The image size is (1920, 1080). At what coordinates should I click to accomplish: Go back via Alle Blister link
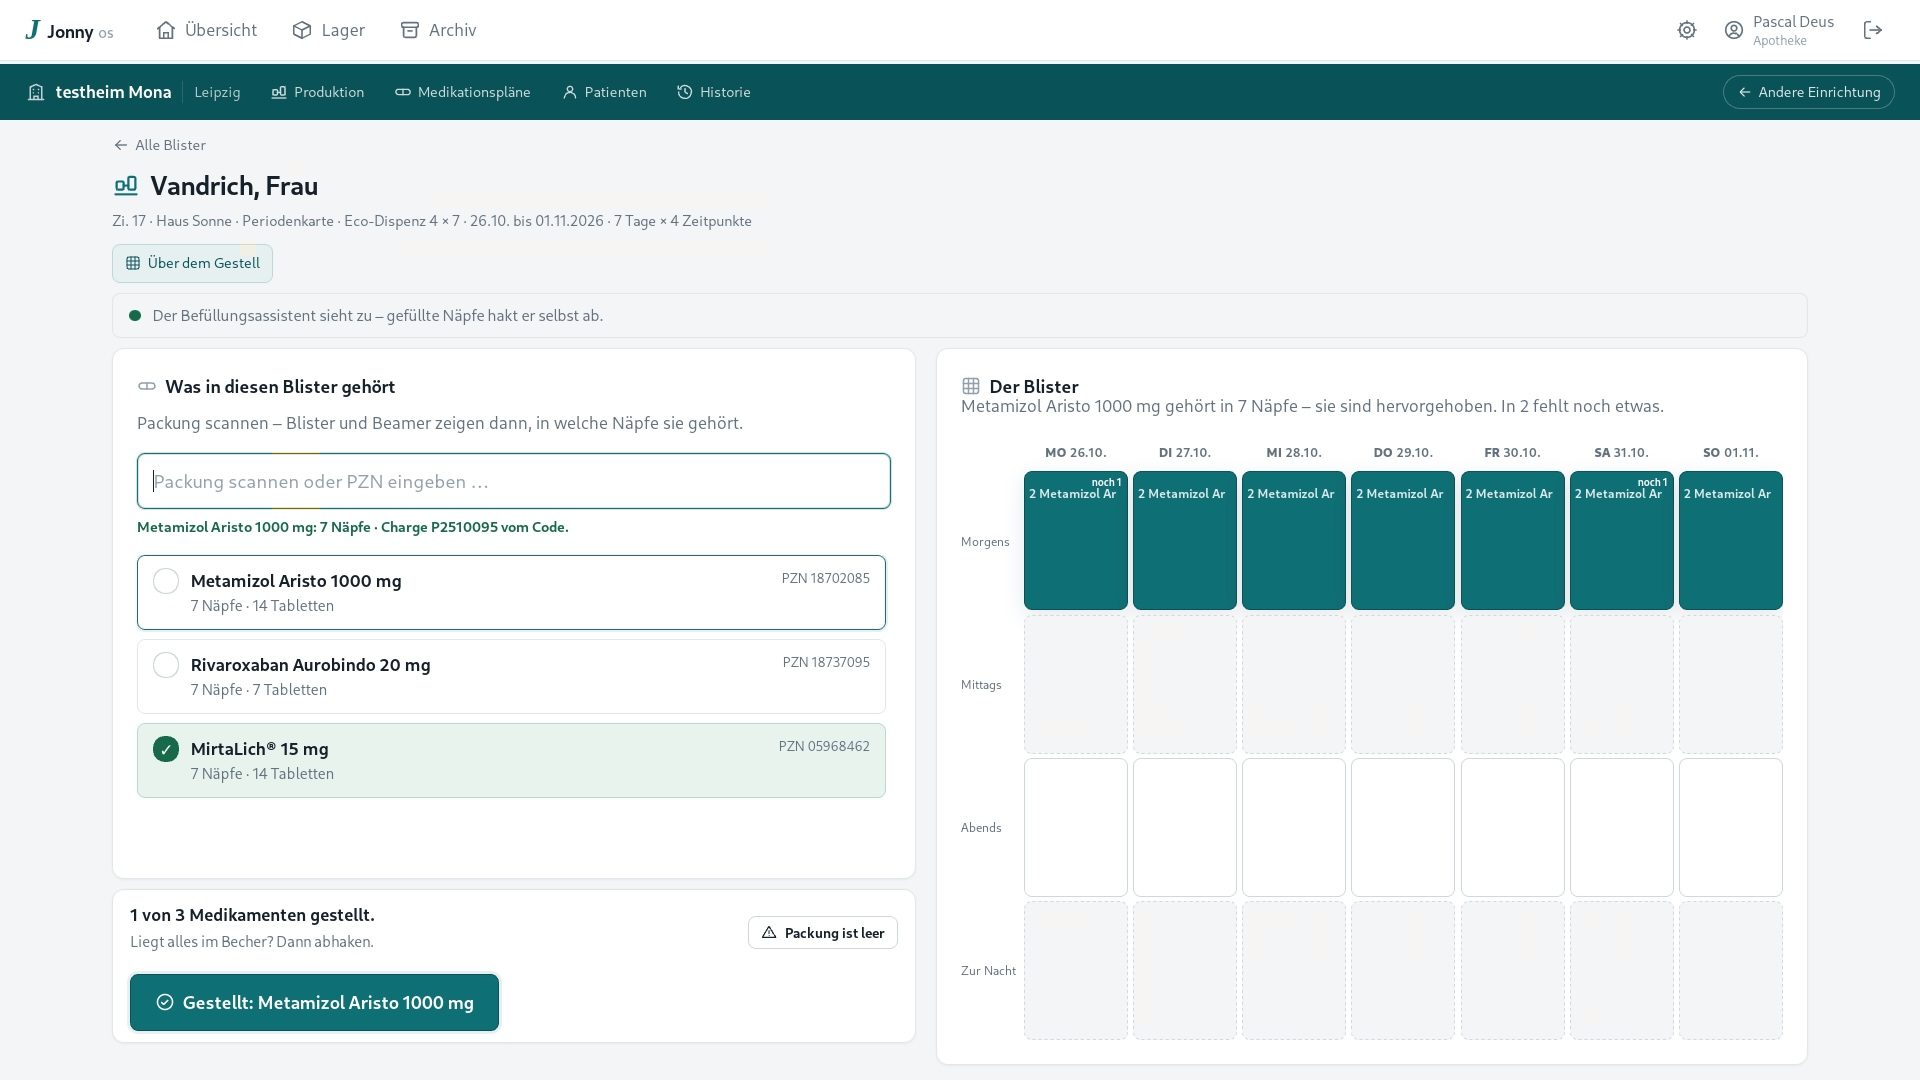[x=160, y=145]
